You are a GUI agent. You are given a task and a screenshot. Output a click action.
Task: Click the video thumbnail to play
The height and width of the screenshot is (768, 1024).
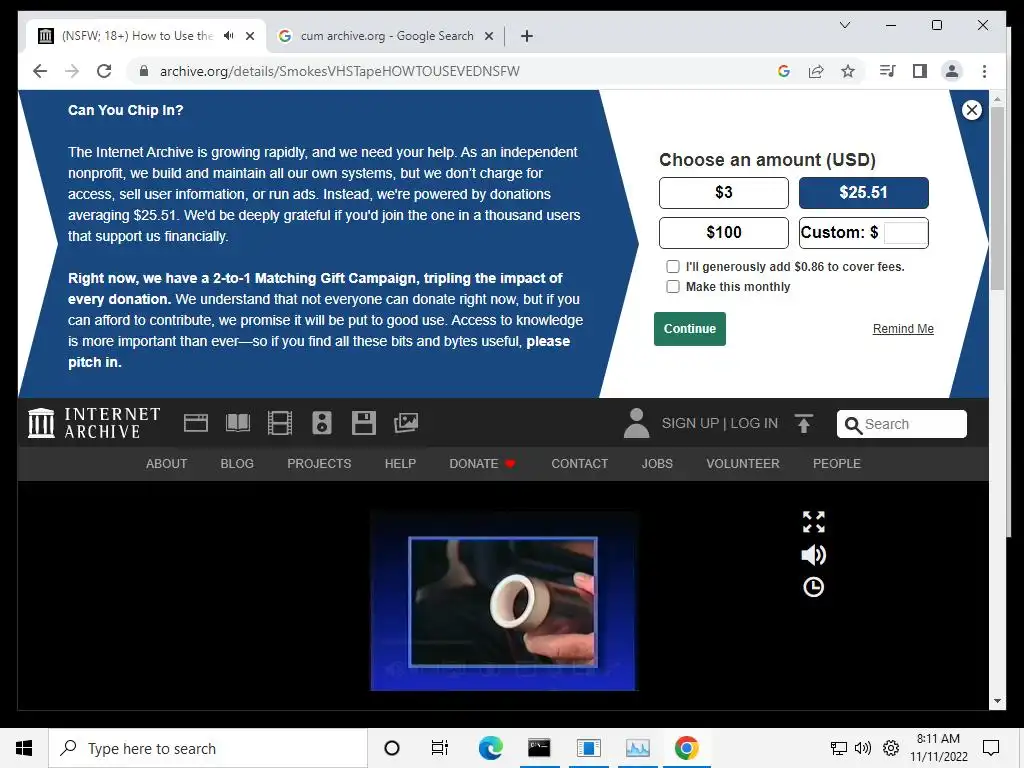(x=503, y=601)
